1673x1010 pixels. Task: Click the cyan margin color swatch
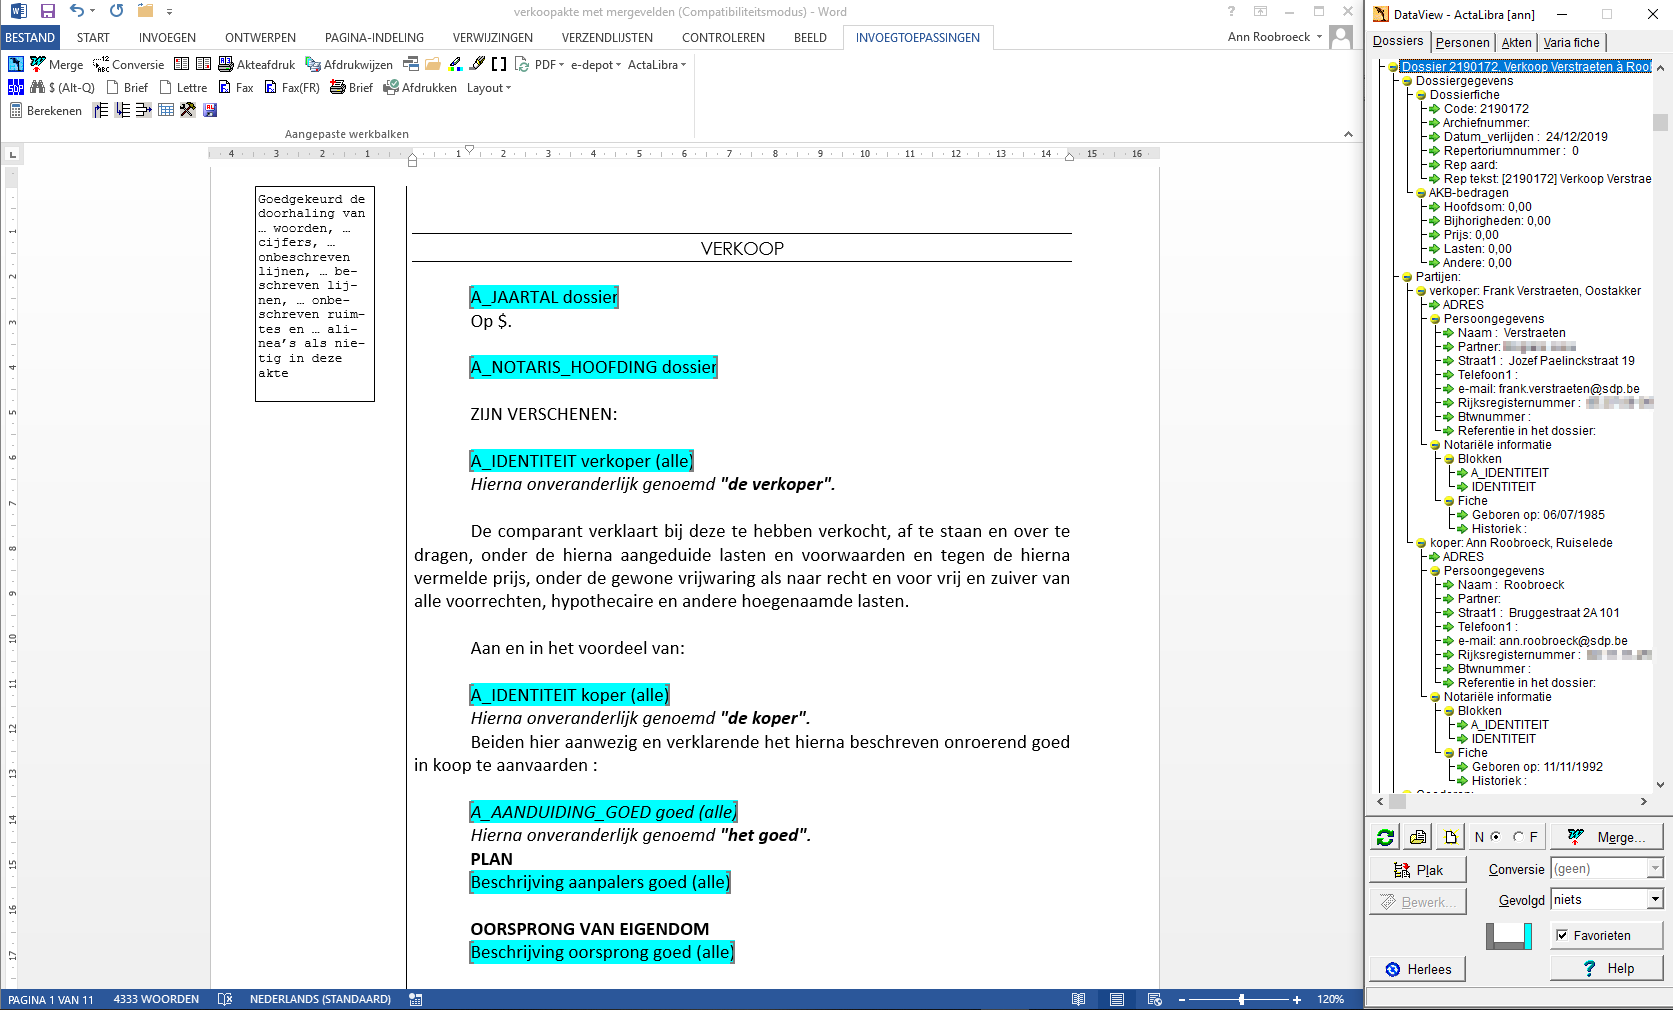[1528, 936]
